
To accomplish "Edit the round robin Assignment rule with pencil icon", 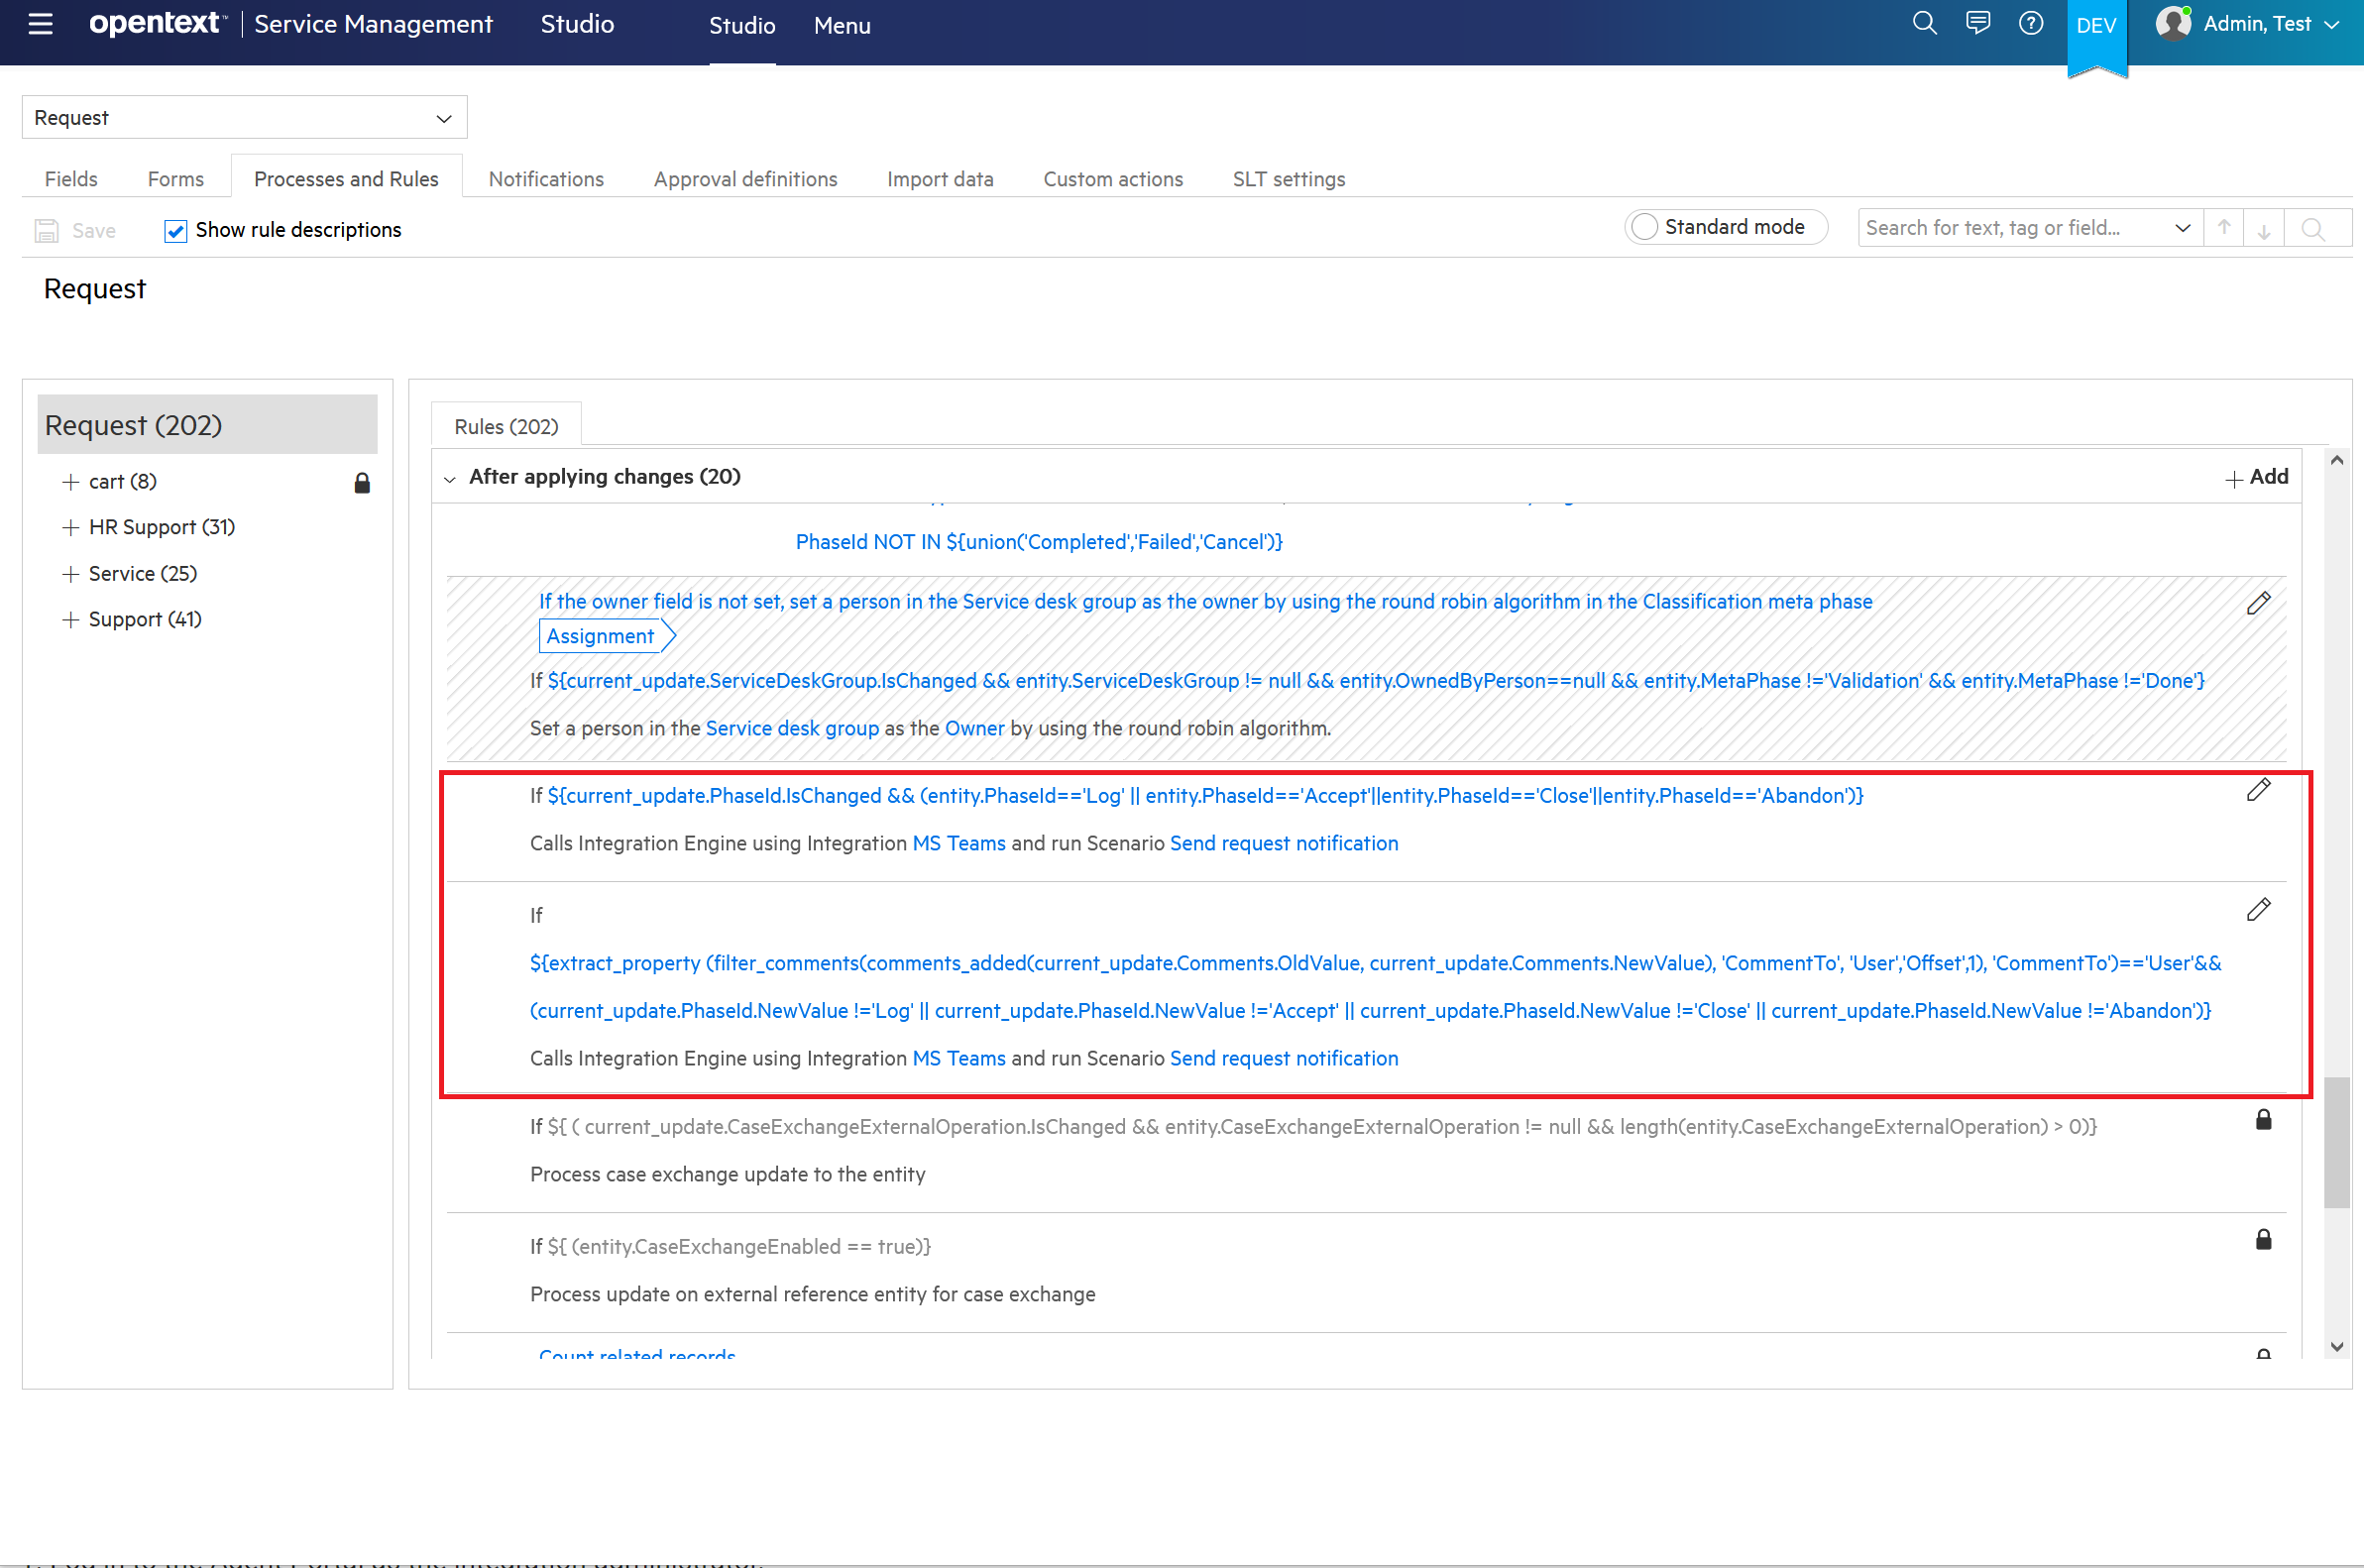I will click(2259, 603).
